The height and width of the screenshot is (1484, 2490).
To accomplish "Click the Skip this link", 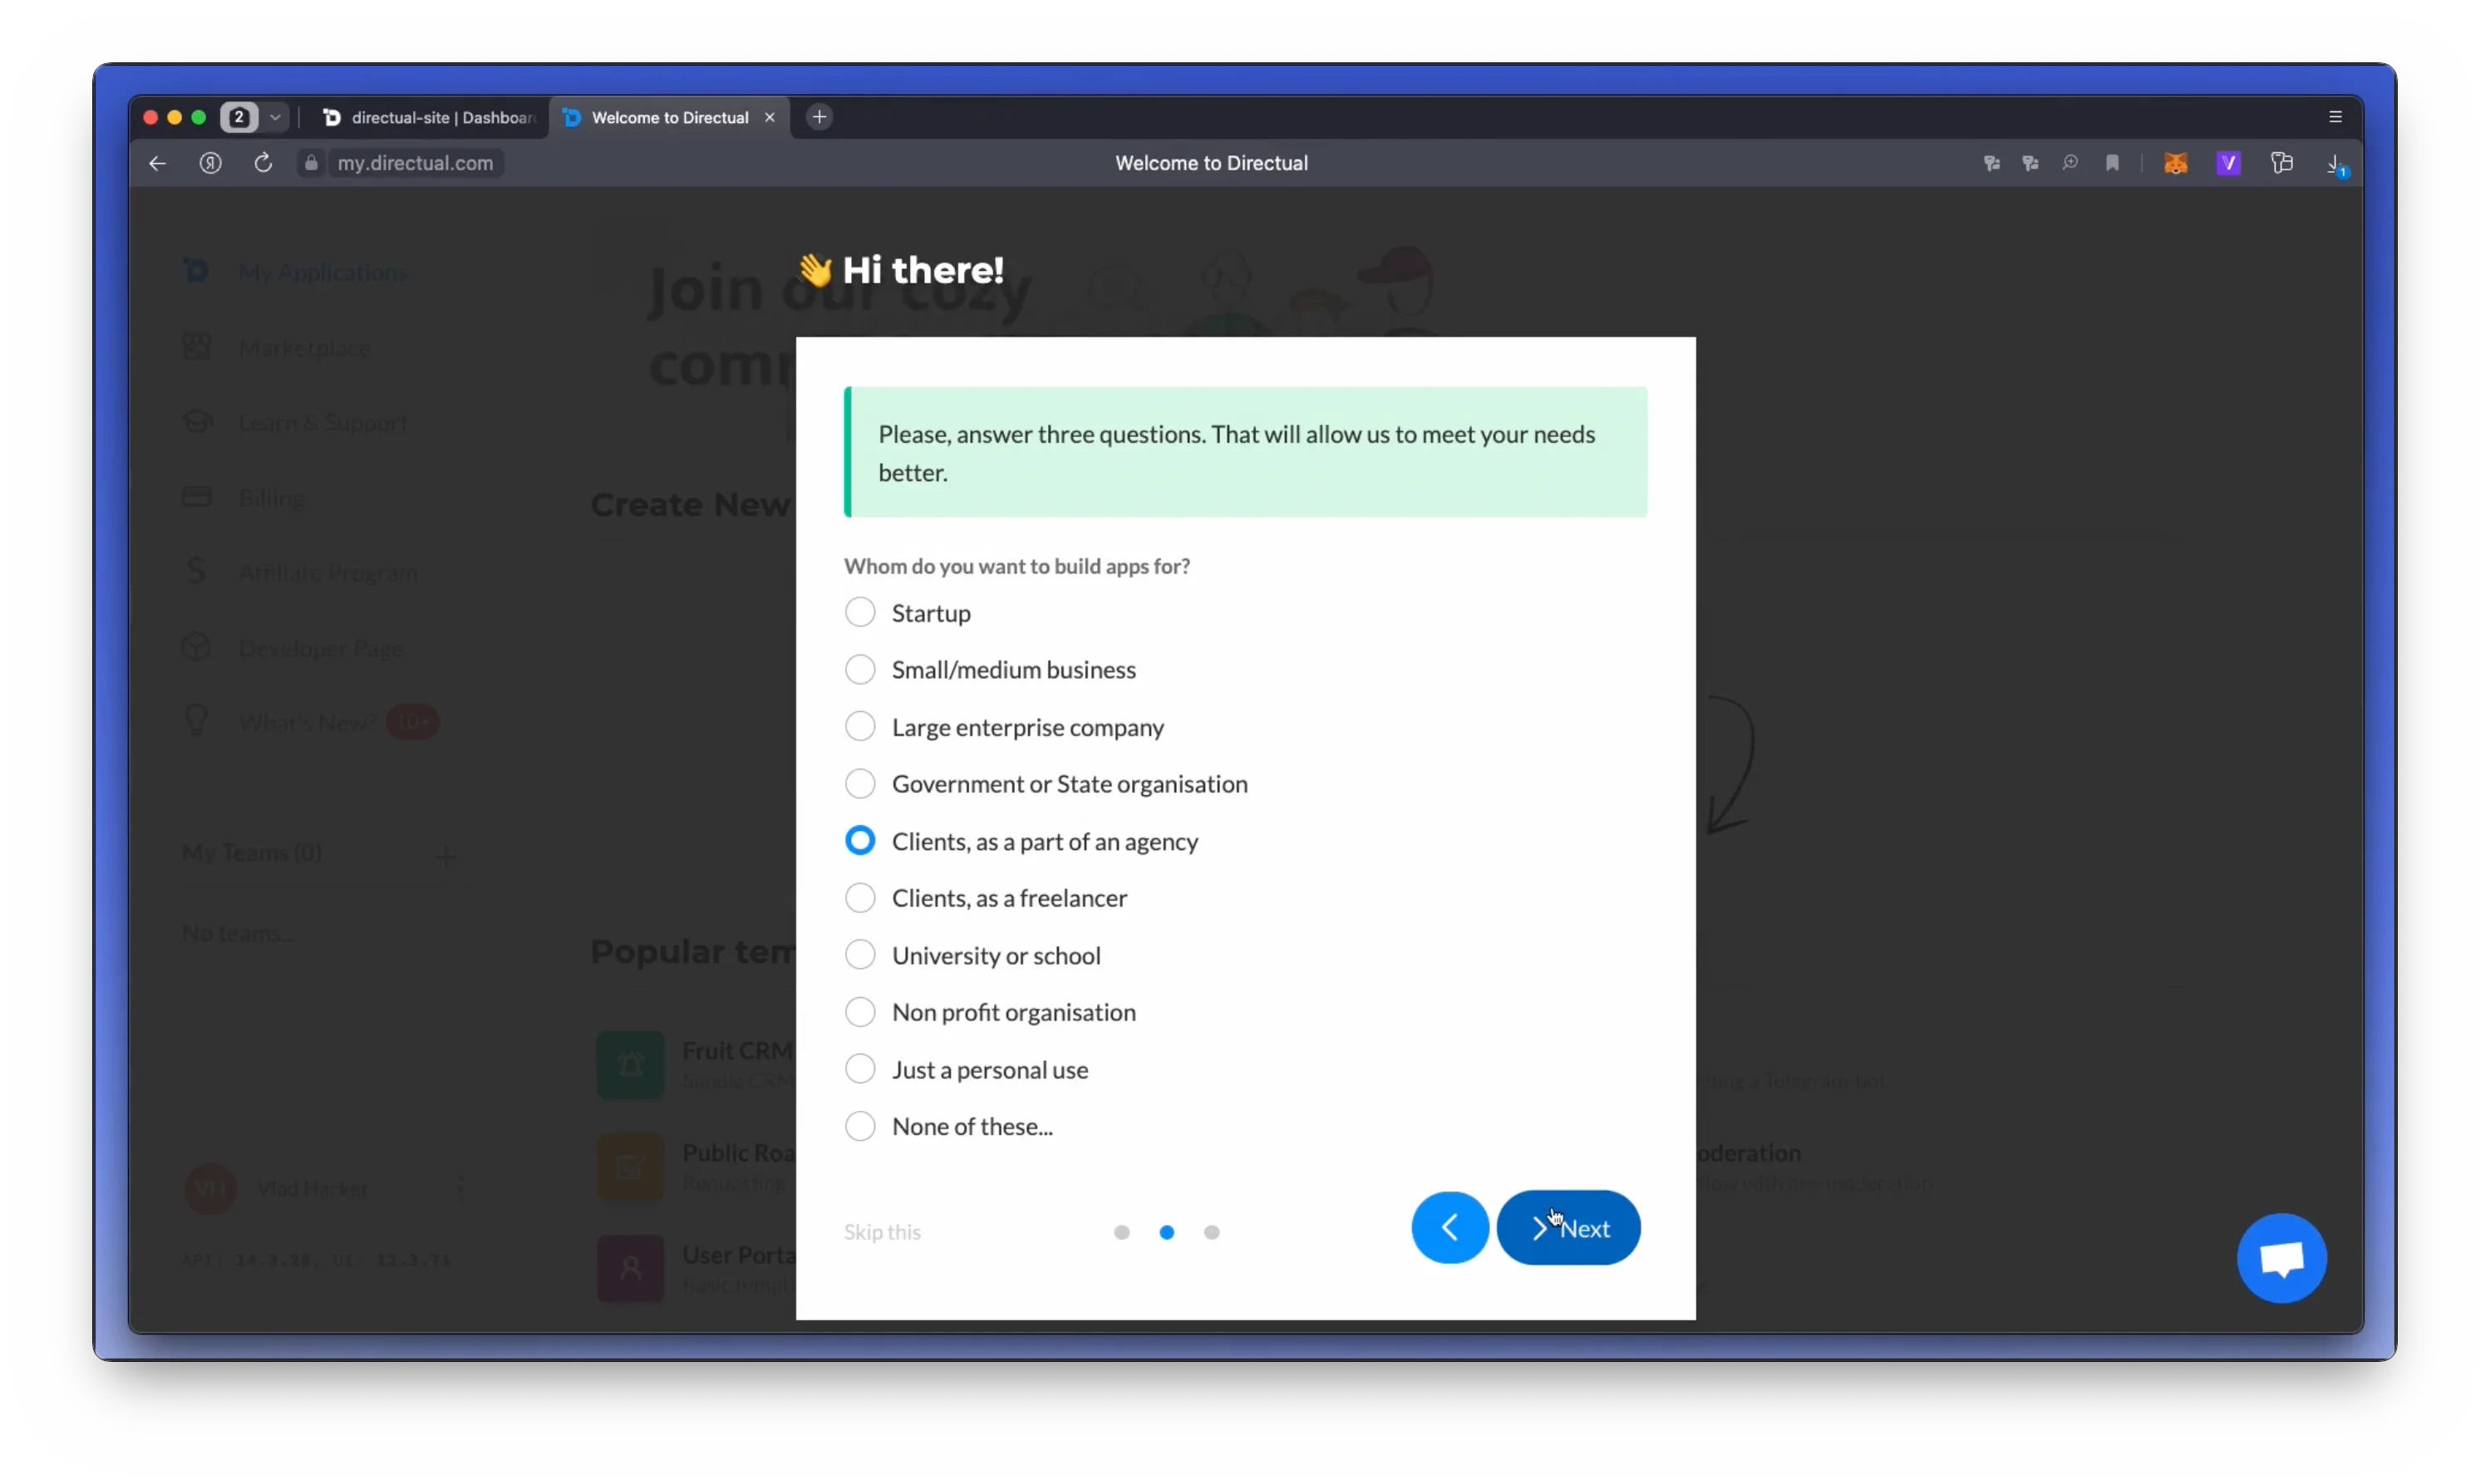I will coord(882,1232).
